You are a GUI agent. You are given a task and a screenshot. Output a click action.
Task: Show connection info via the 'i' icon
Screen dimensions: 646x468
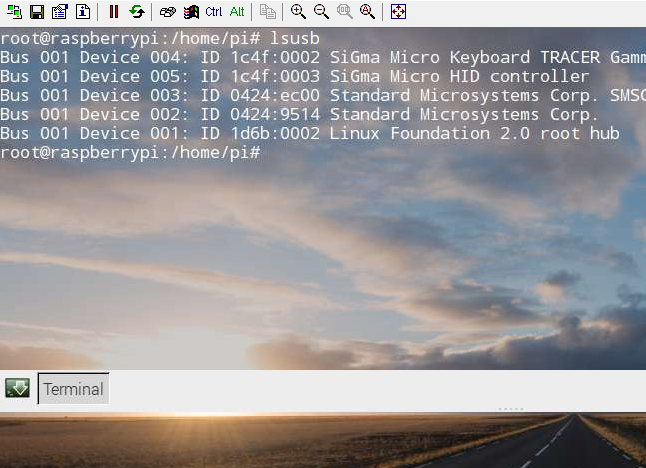click(83, 12)
